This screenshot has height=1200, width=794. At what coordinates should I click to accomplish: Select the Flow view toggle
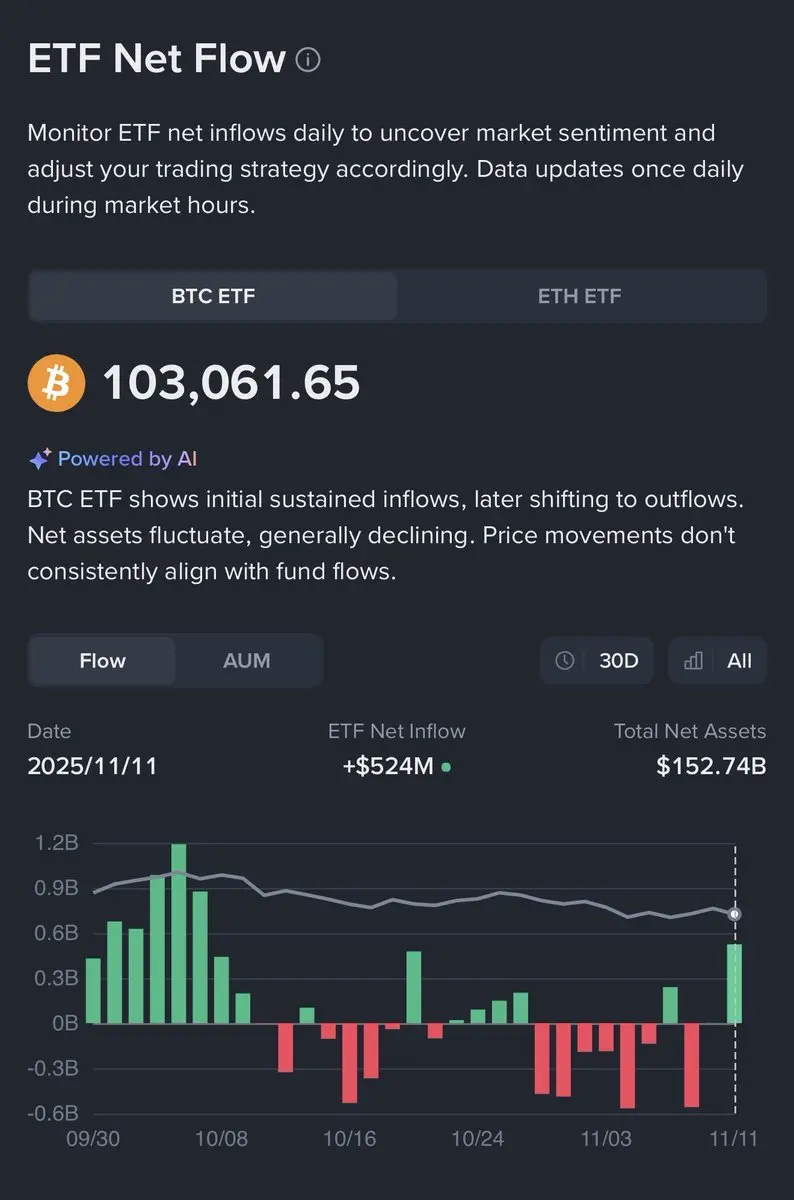click(102, 661)
